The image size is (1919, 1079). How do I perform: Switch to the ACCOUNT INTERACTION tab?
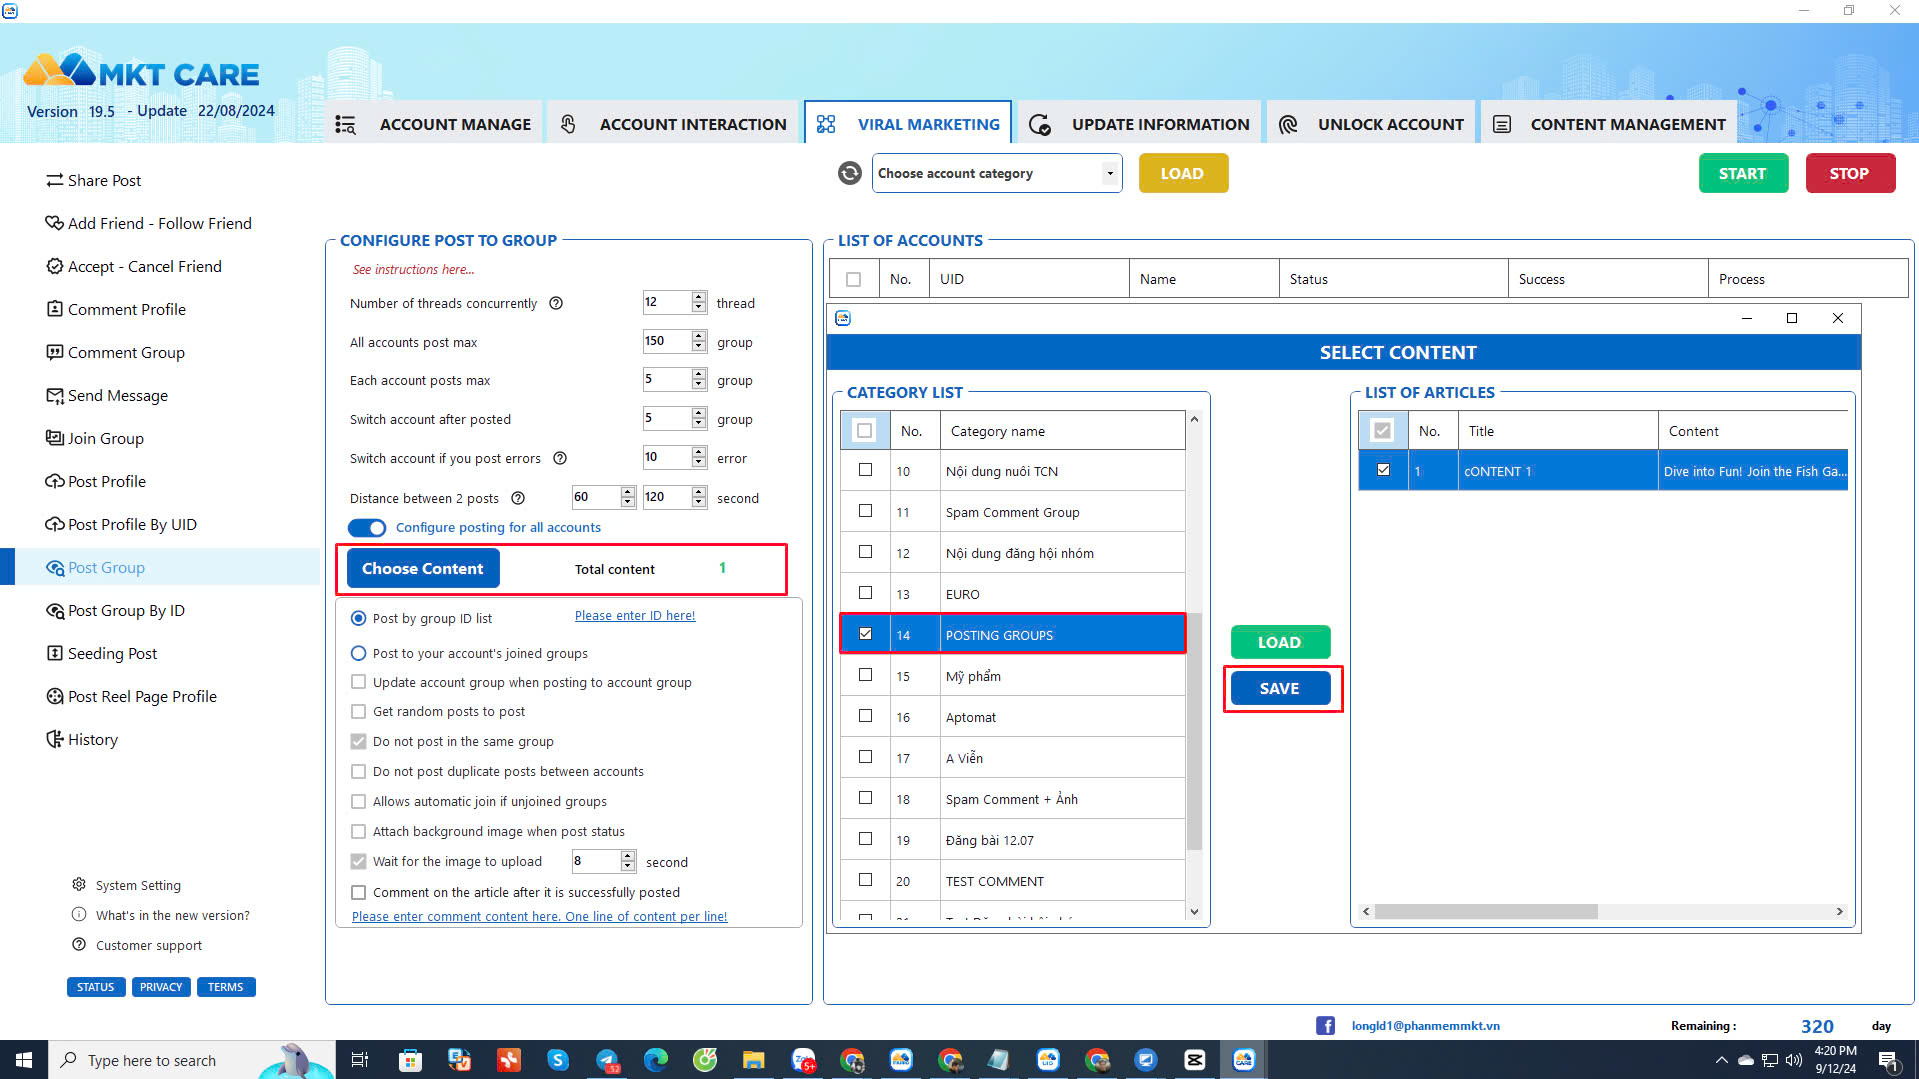click(x=692, y=123)
